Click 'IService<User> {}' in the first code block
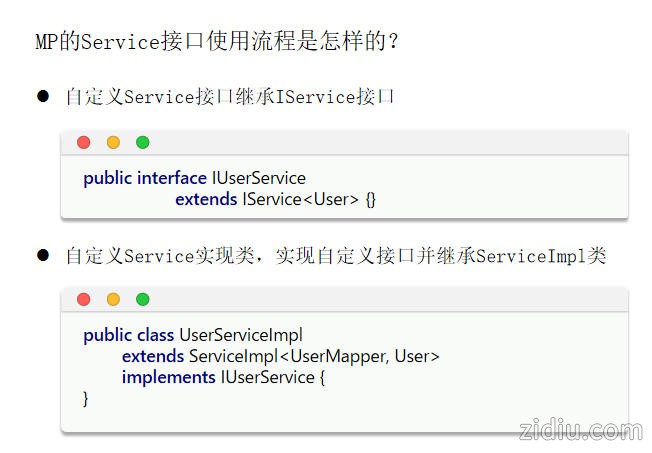 coord(309,199)
